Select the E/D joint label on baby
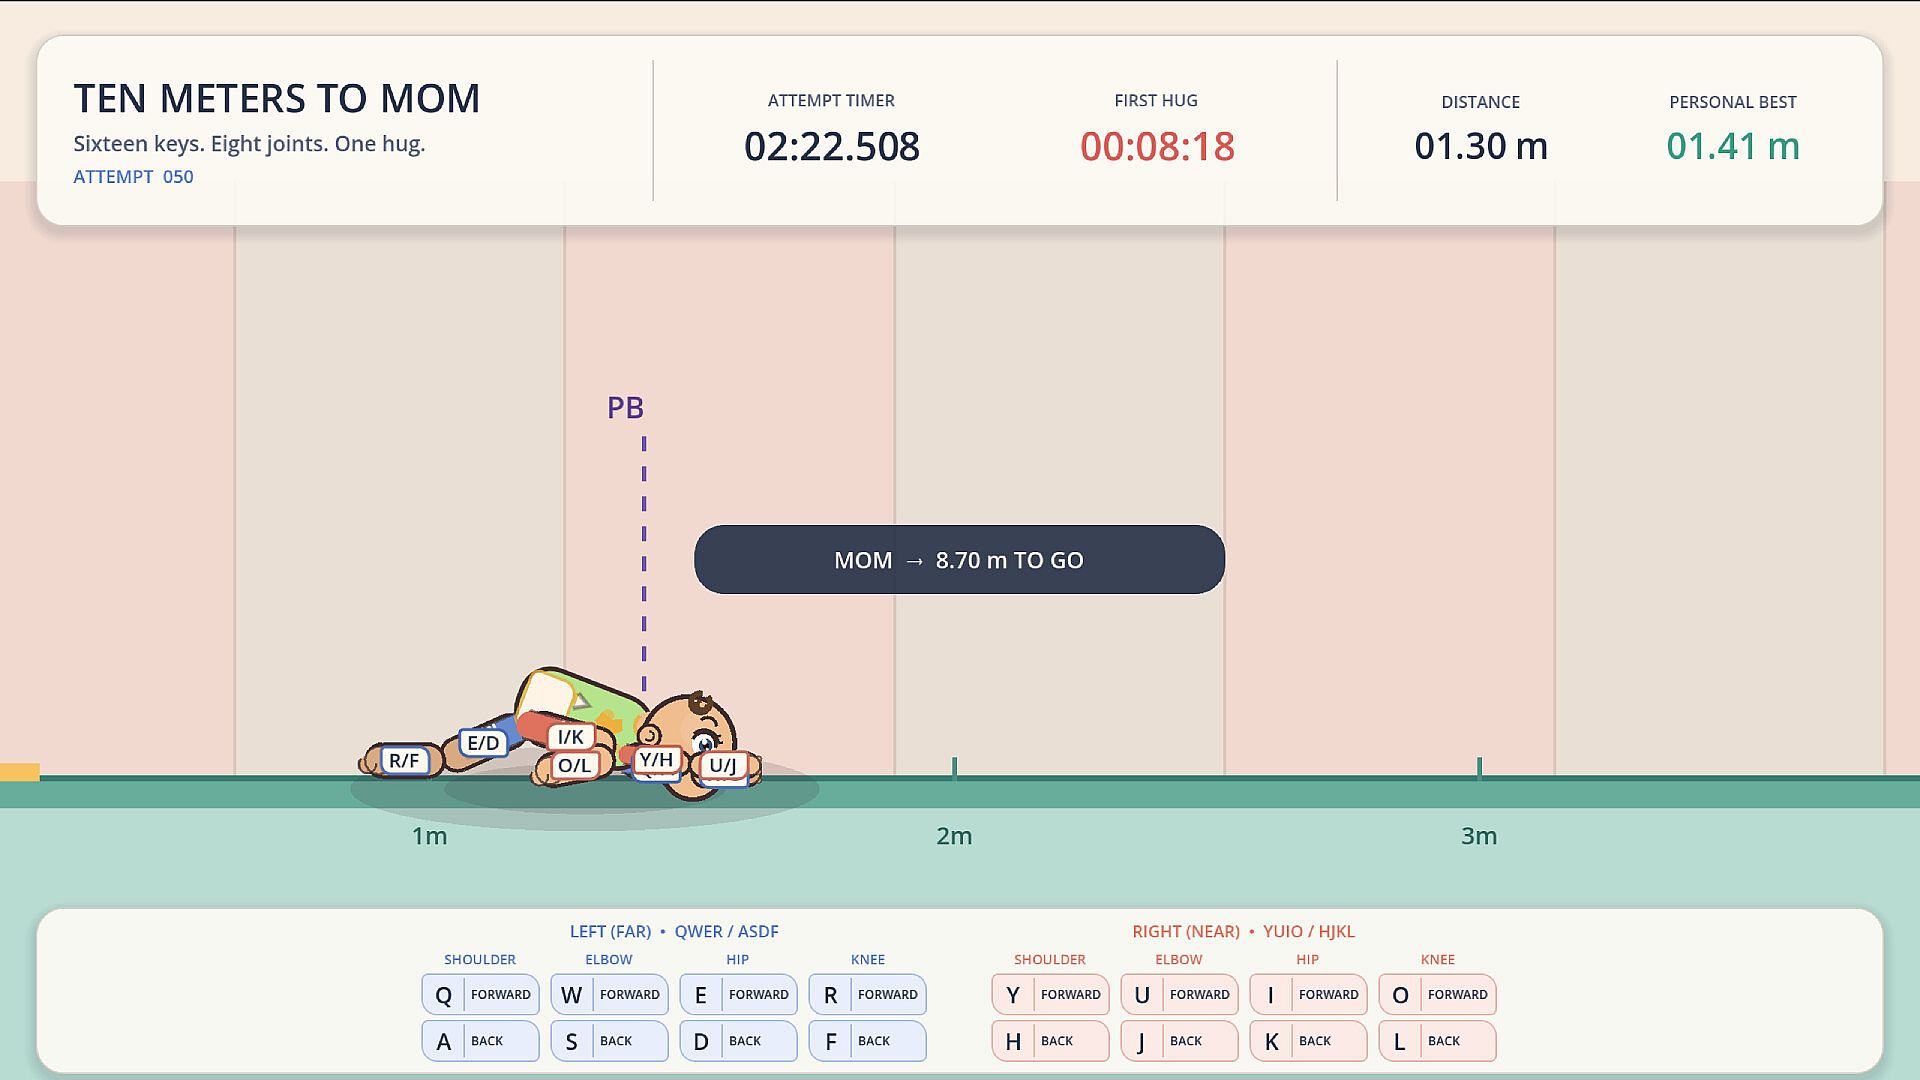 pos(483,743)
